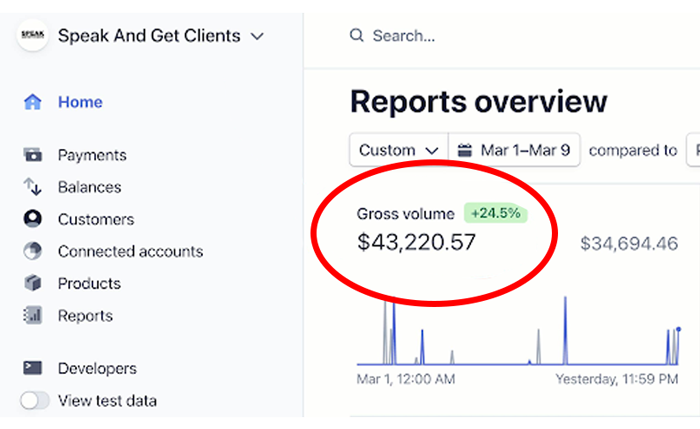Click the +24.5% green change badge

point(494,214)
